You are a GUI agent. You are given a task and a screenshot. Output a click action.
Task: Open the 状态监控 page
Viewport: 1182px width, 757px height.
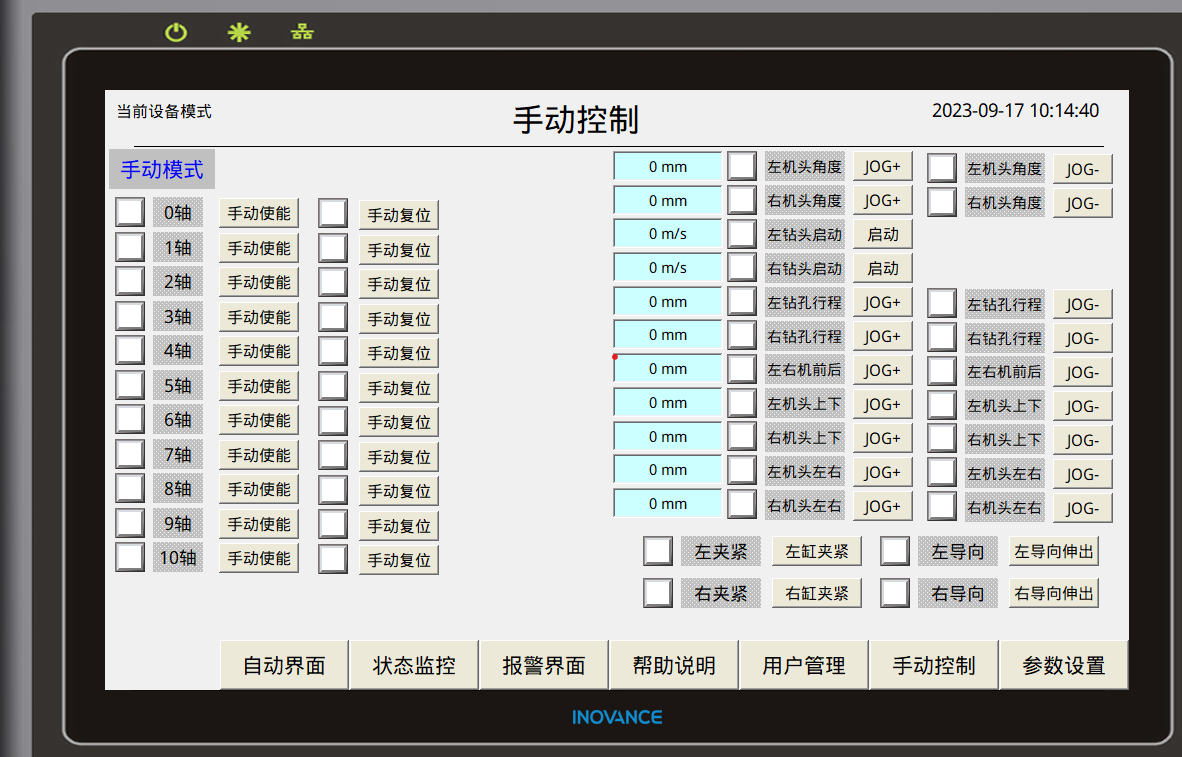(414, 665)
